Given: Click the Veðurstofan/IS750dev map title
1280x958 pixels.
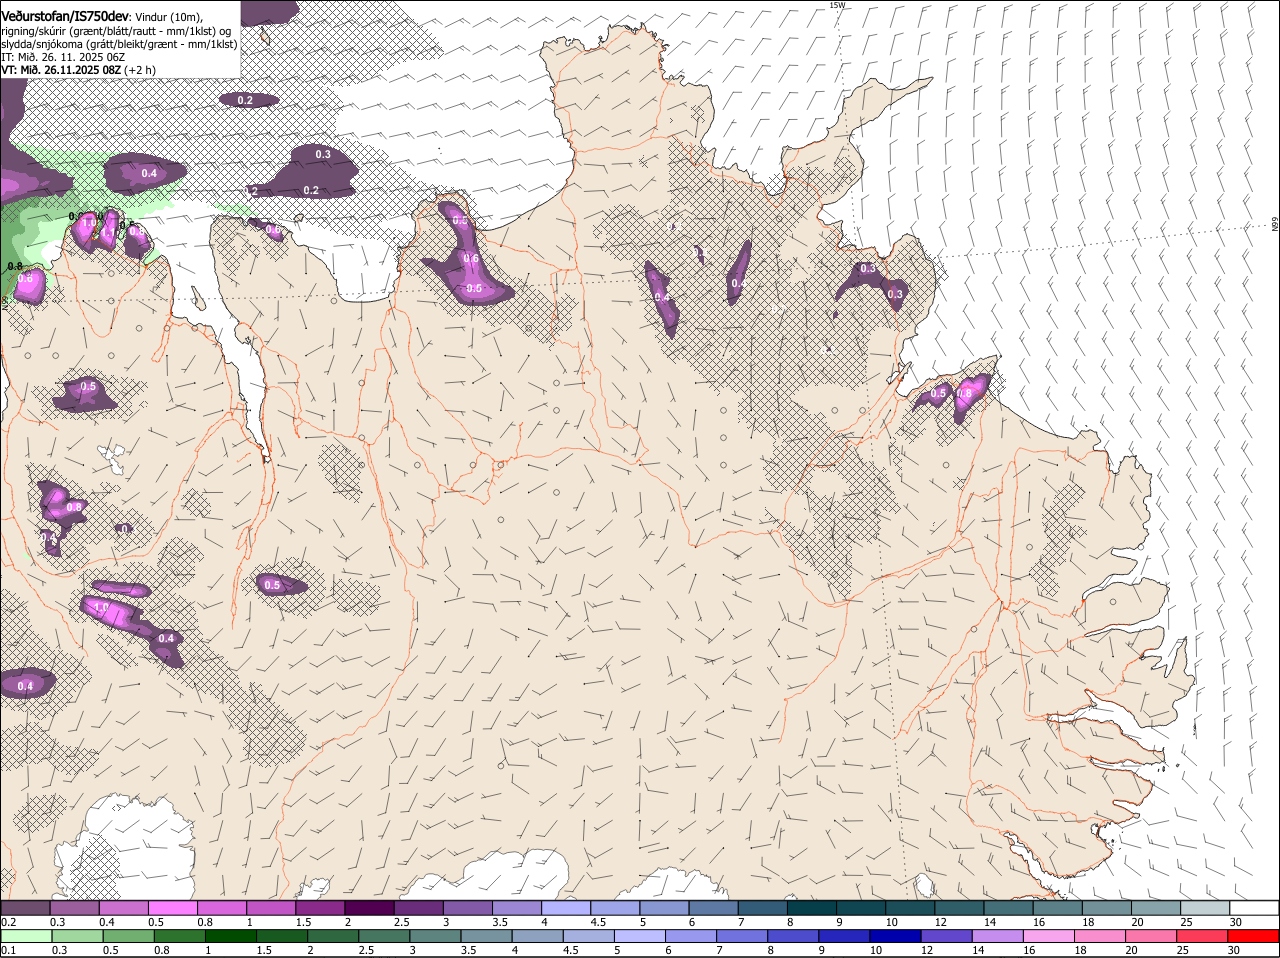Looking at the screenshot, I should [x=66, y=17].
